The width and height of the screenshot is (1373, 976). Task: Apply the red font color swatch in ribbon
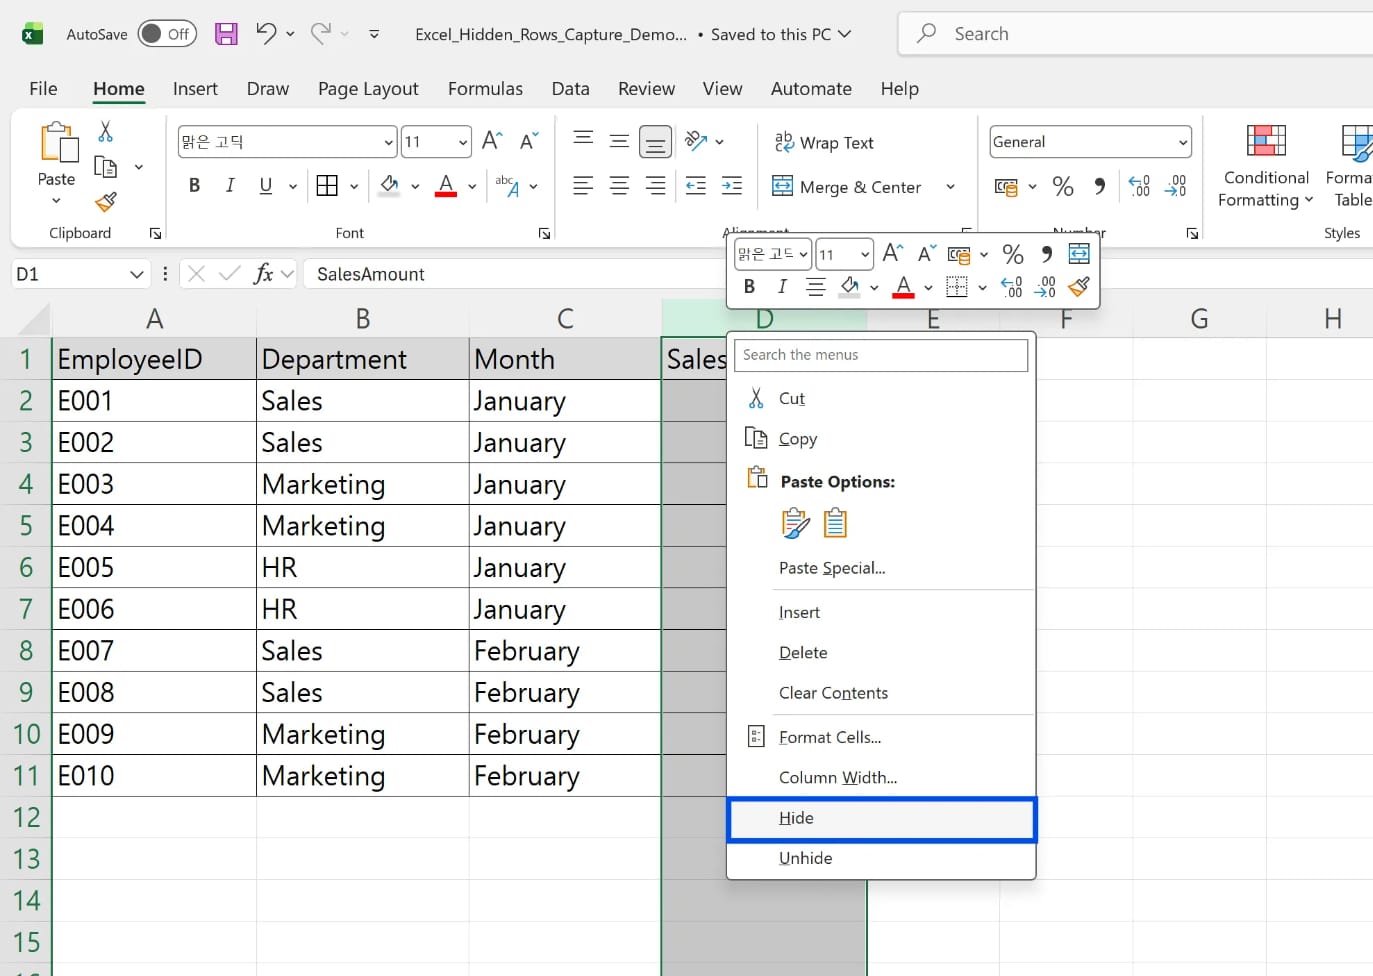click(446, 186)
